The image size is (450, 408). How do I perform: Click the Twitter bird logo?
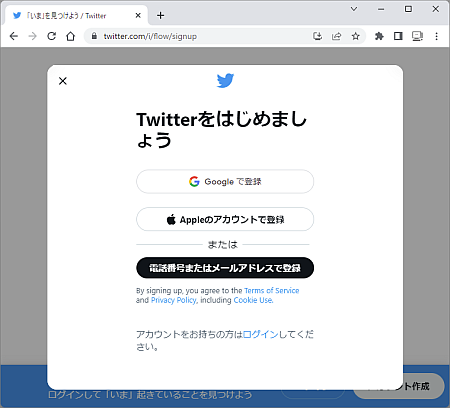225,81
